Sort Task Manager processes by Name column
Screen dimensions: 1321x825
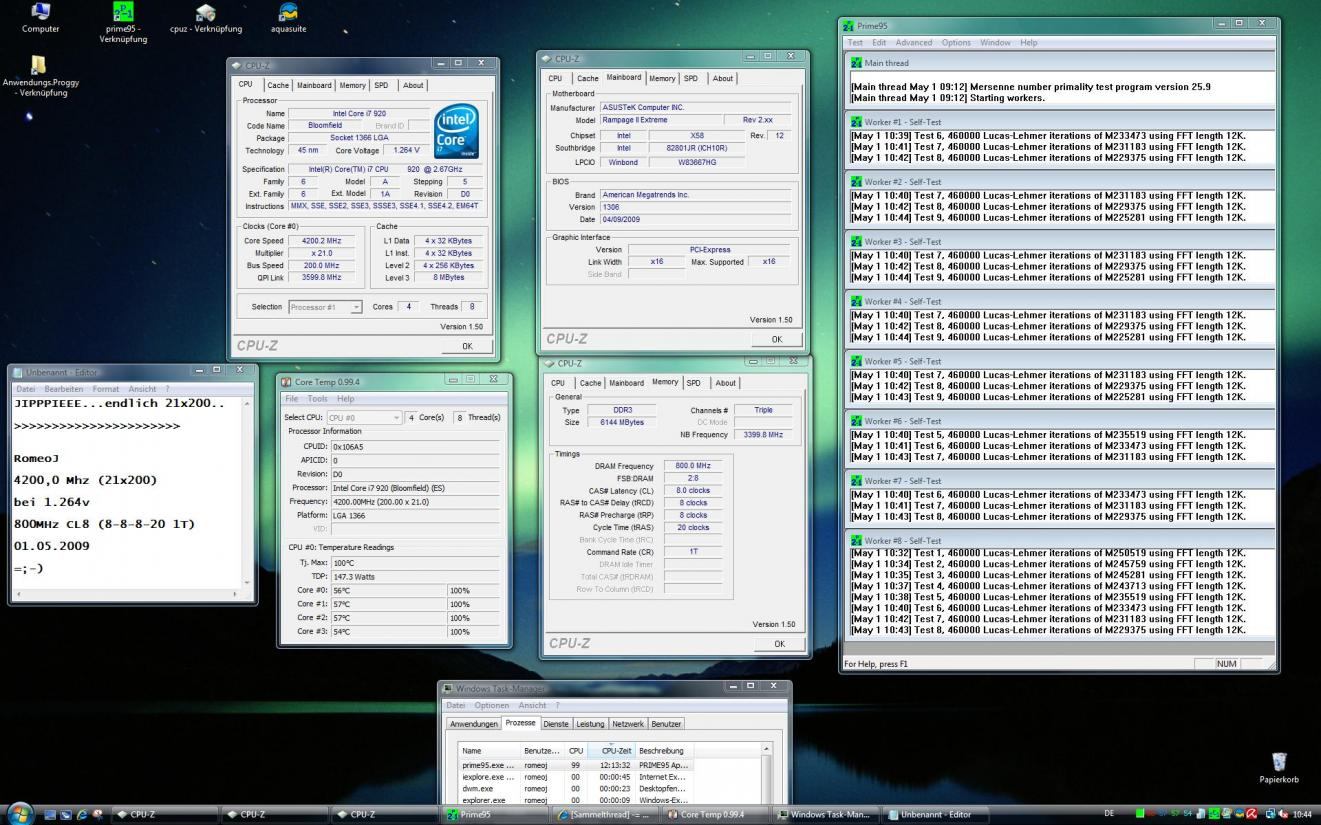pos(489,751)
